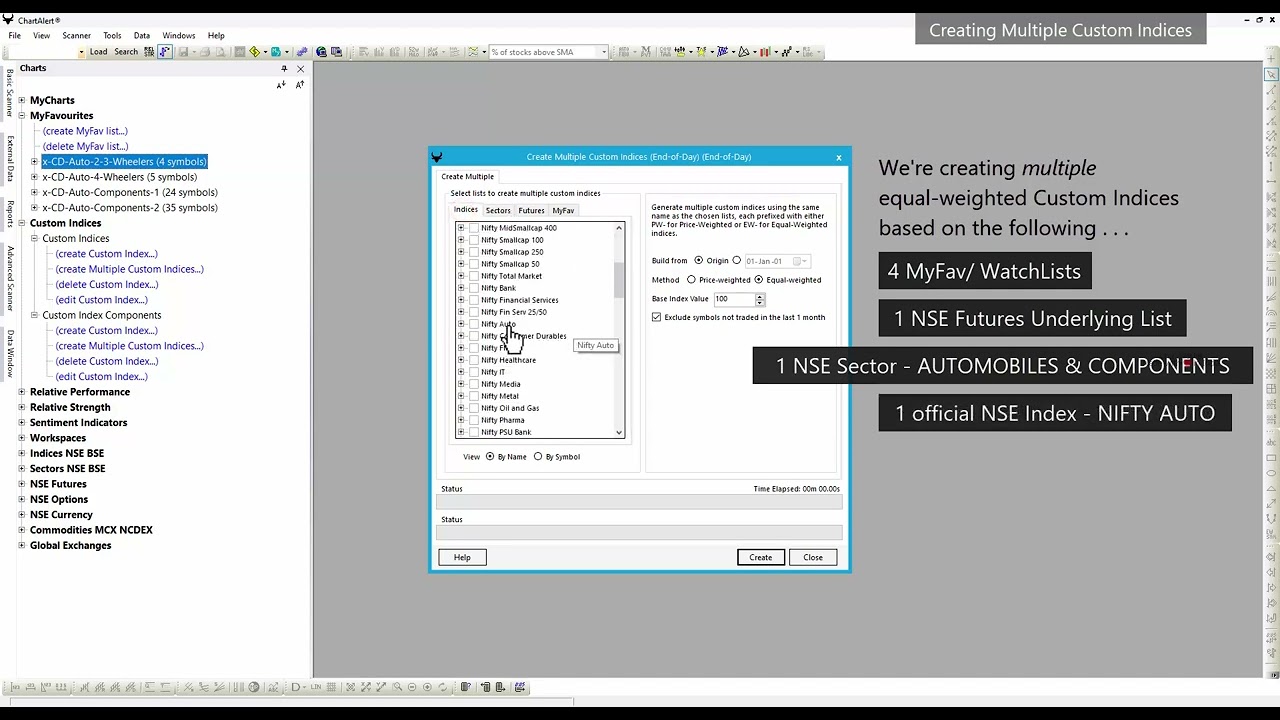Open the Scanner menu

pyautogui.click(x=76, y=35)
